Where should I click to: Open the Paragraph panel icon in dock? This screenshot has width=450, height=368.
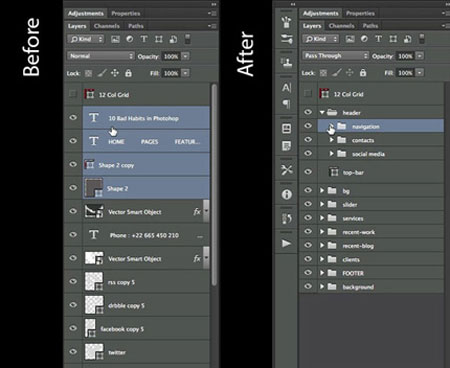click(286, 104)
